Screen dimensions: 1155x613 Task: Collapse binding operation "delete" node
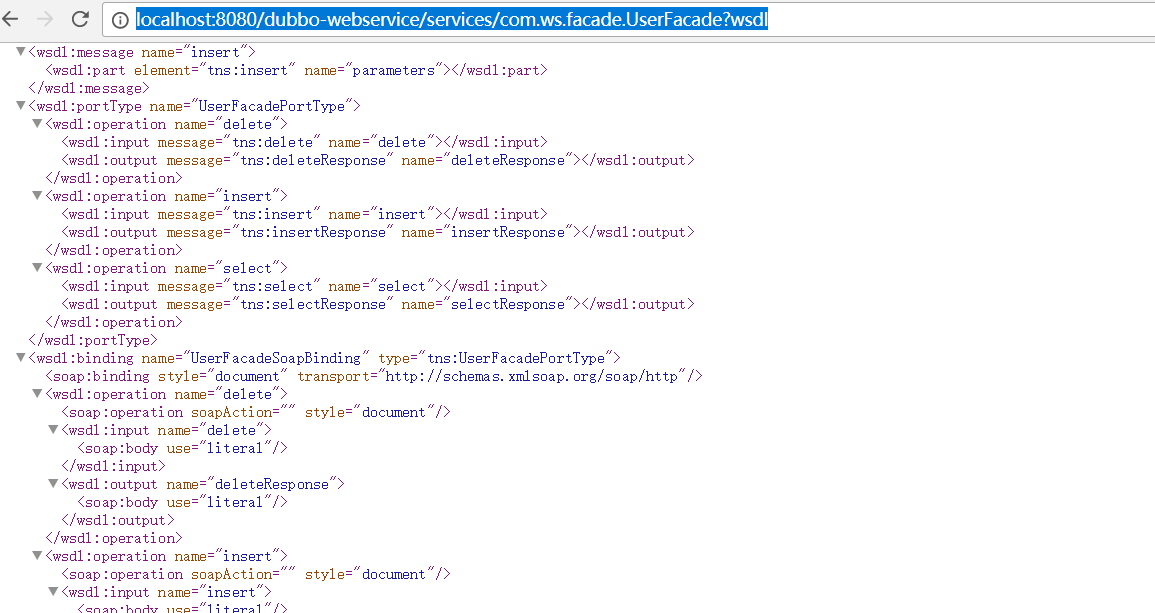pos(37,393)
